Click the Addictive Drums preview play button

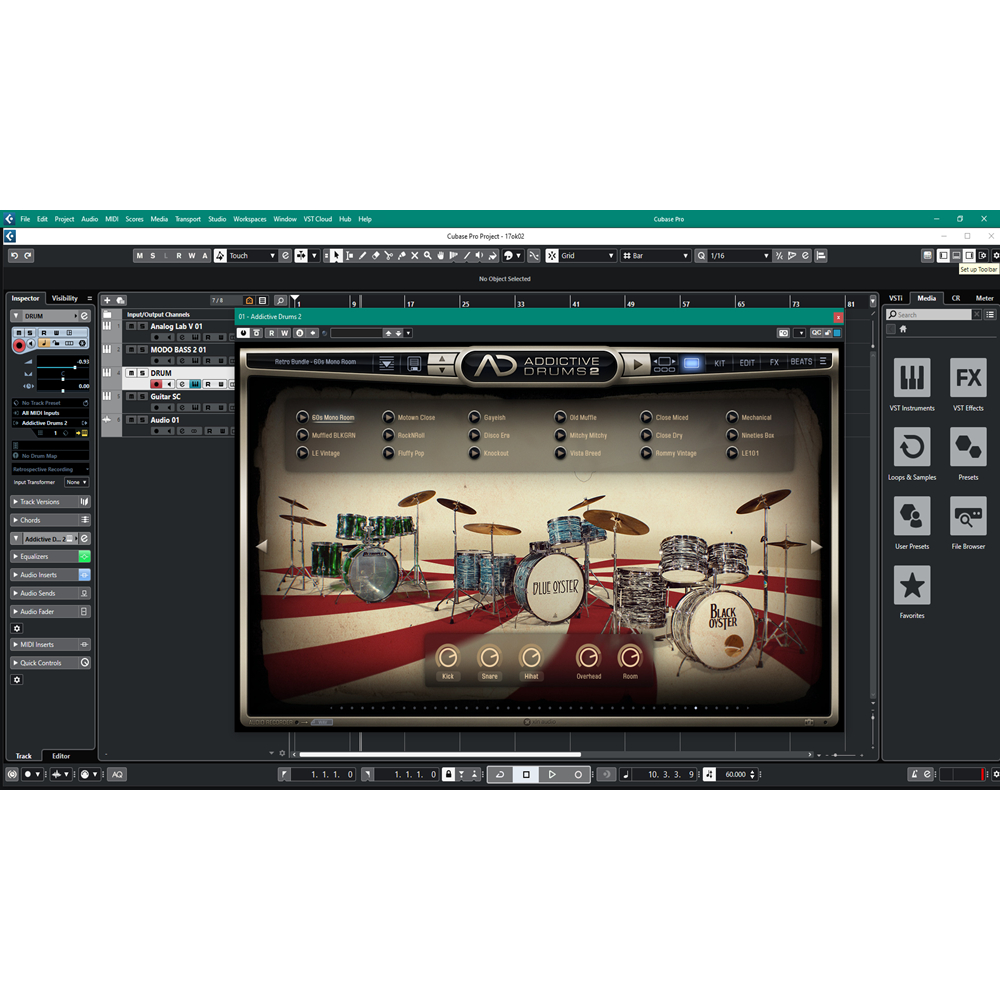point(637,365)
